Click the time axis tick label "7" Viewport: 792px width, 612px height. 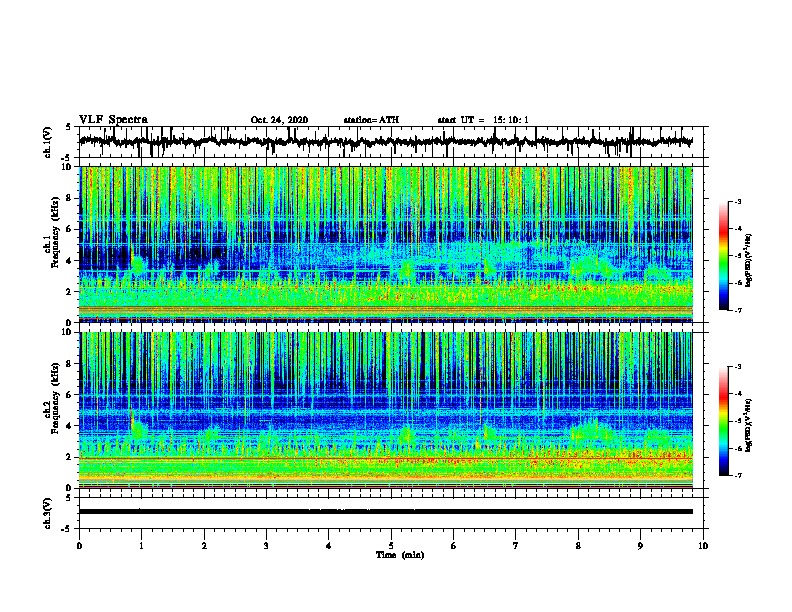point(516,546)
